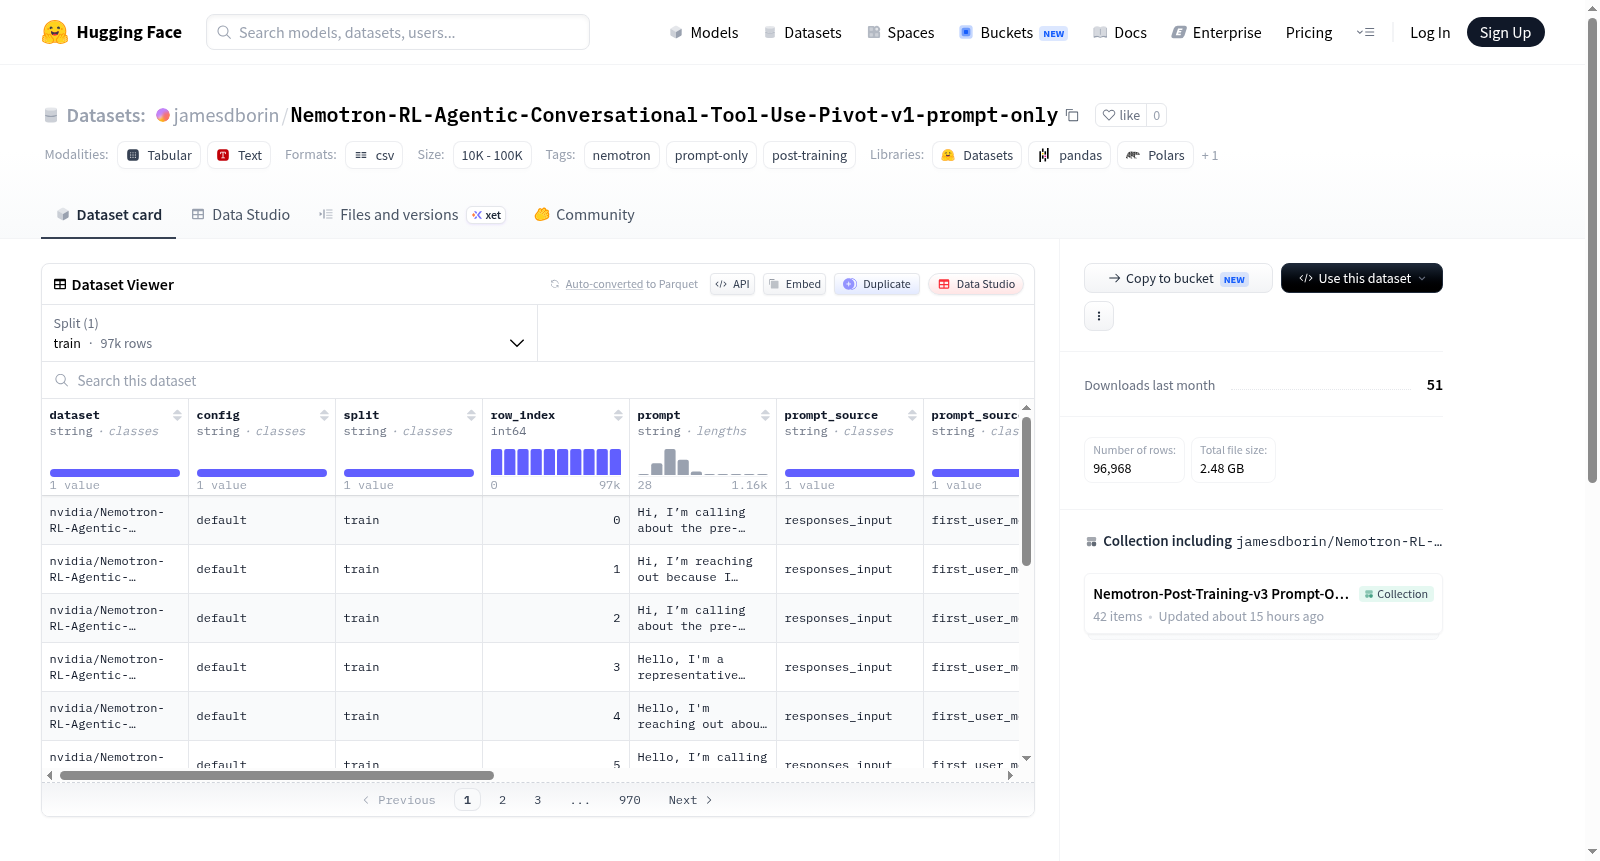This screenshot has width=1600, height=861.
Task: Copy dataset name with the copy icon
Action: pyautogui.click(x=1072, y=115)
